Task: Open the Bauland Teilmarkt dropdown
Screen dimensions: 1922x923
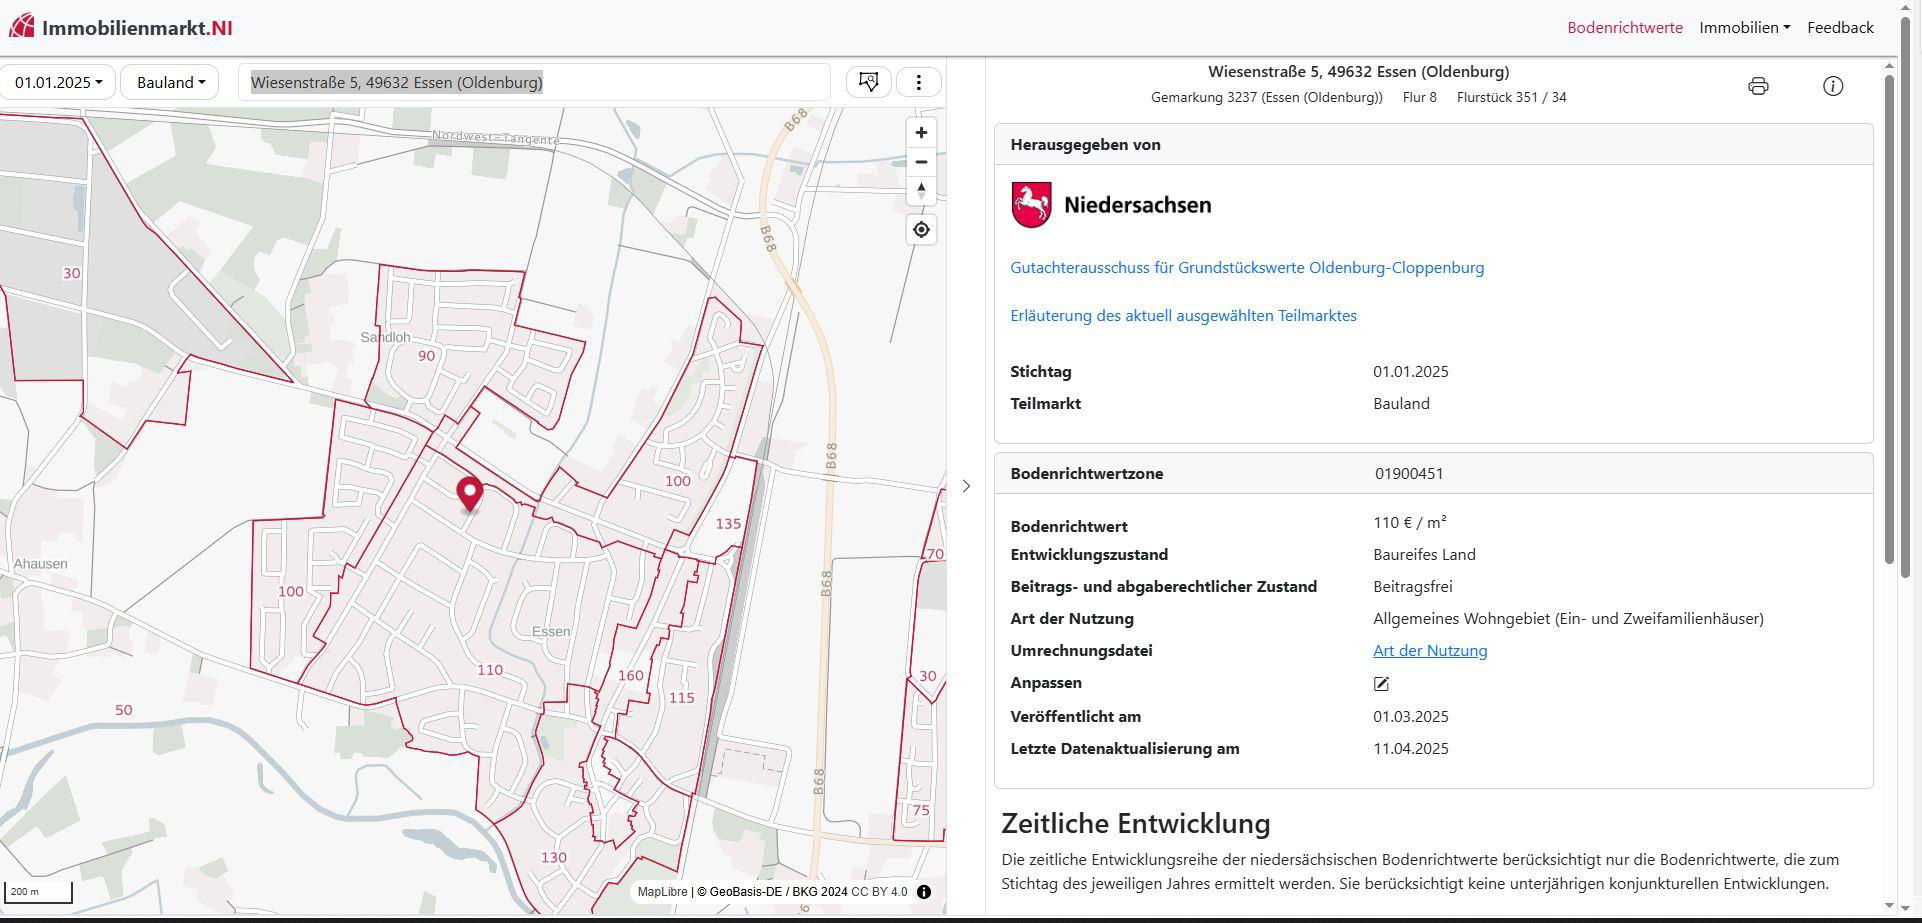Action: coord(170,82)
